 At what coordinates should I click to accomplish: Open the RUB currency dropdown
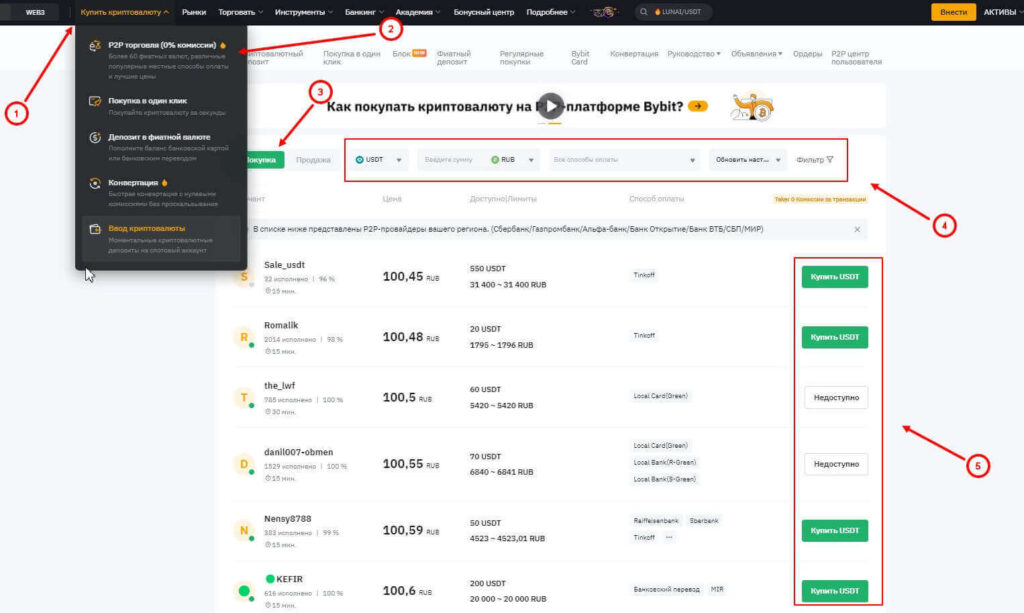[x=514, y=159]
